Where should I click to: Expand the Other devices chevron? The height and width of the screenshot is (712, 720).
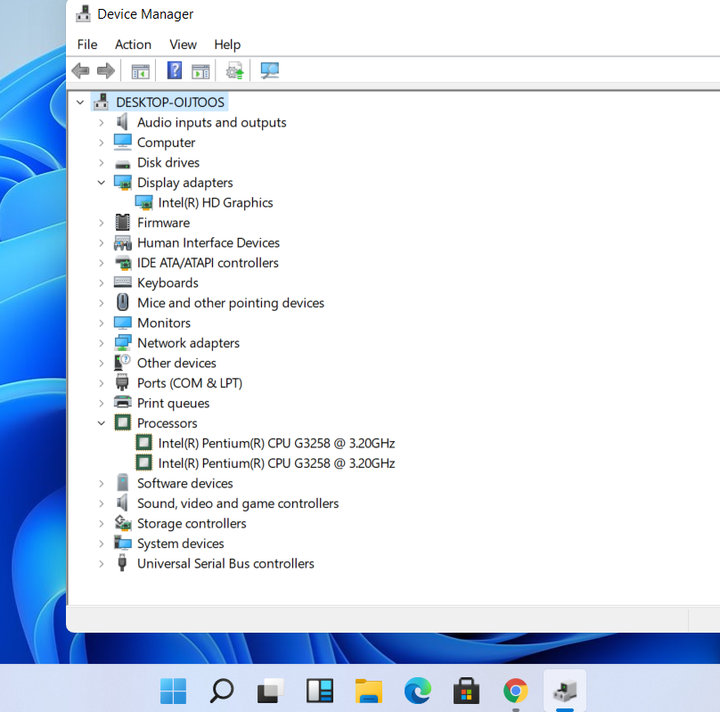point(101,363)
